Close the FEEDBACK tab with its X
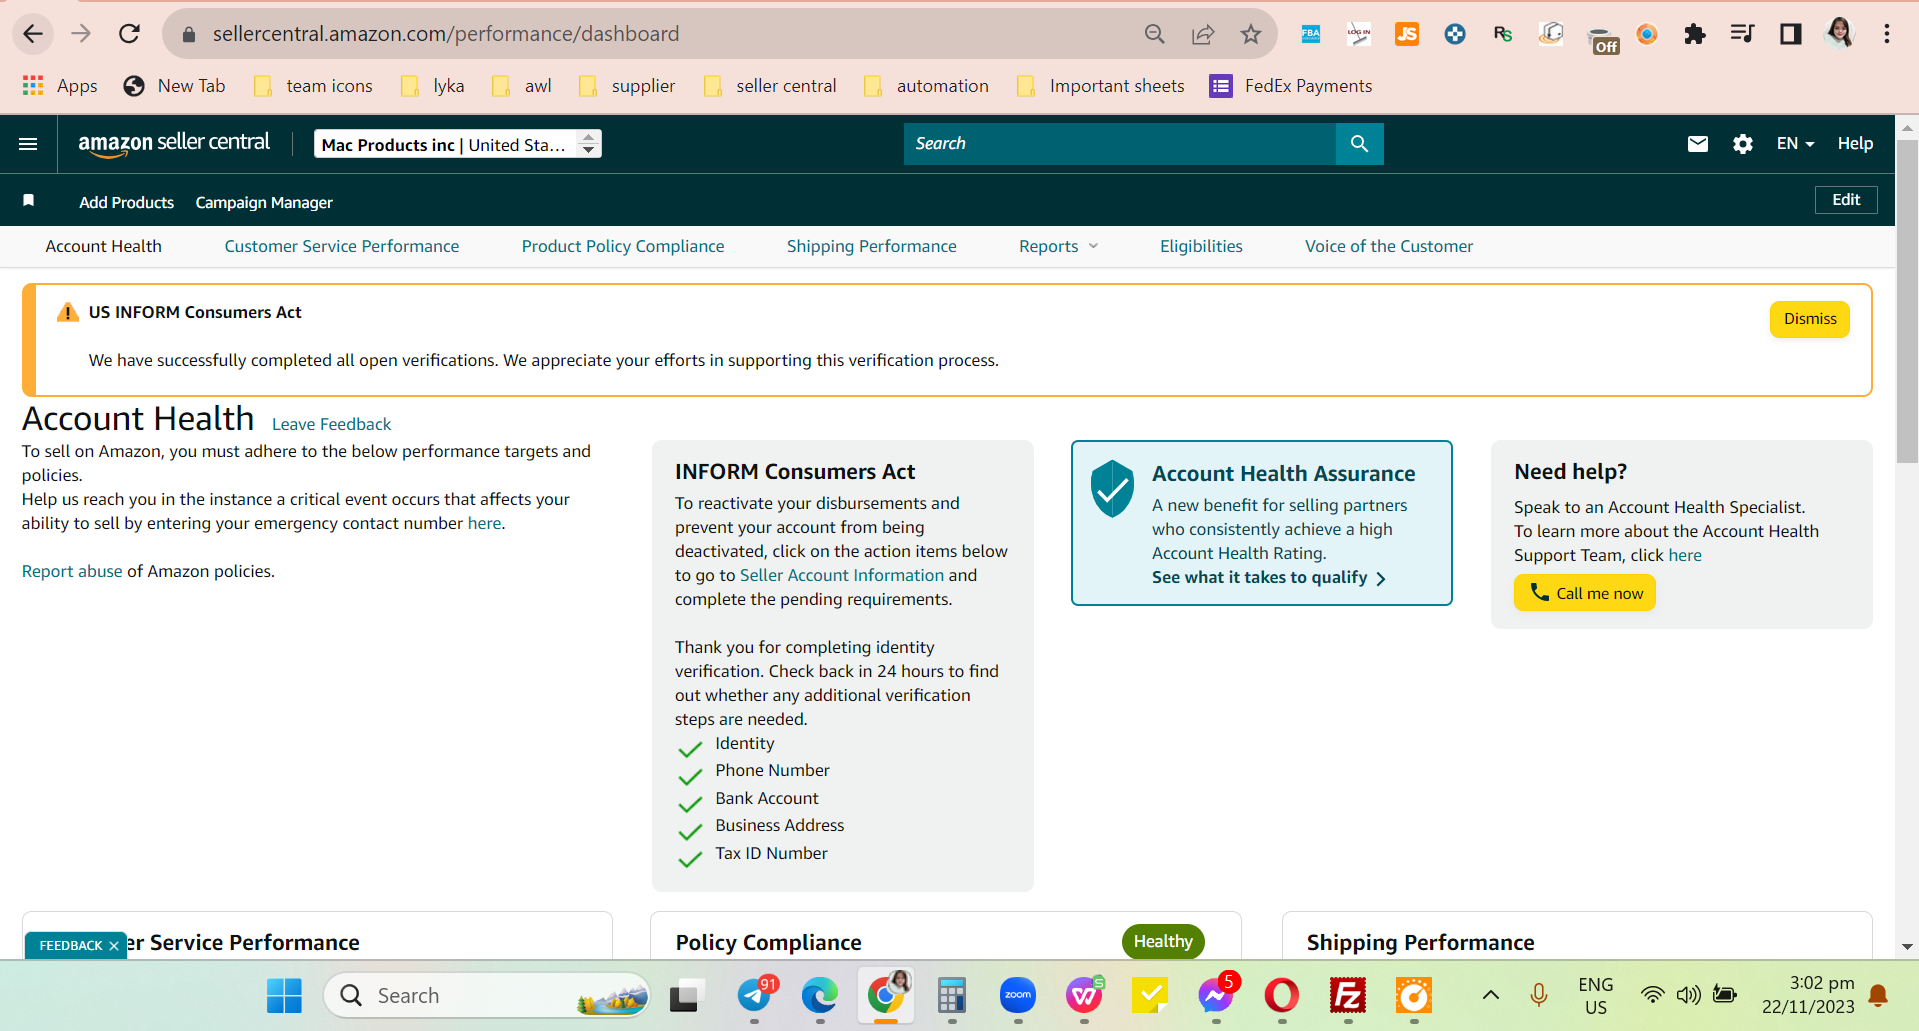1919x1031 pixels. [114, 946]
